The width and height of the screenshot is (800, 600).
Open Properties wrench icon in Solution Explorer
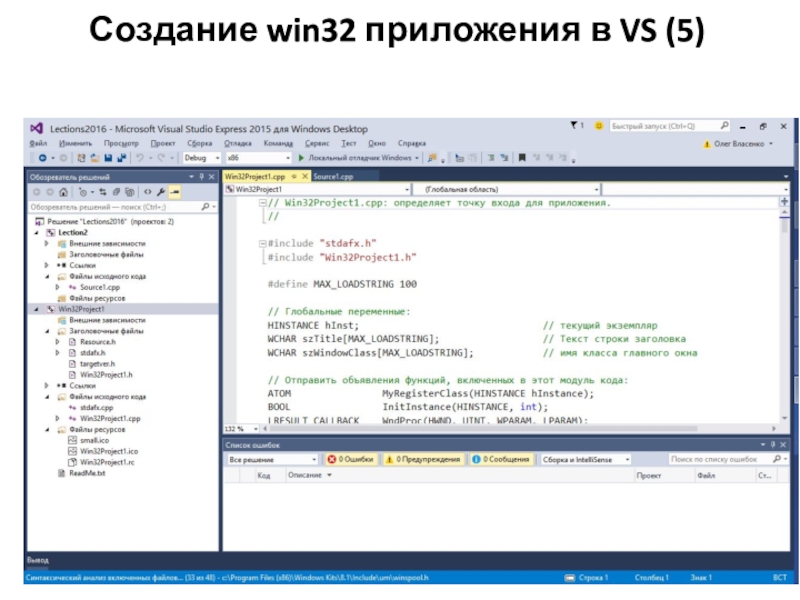coord(160,191)
